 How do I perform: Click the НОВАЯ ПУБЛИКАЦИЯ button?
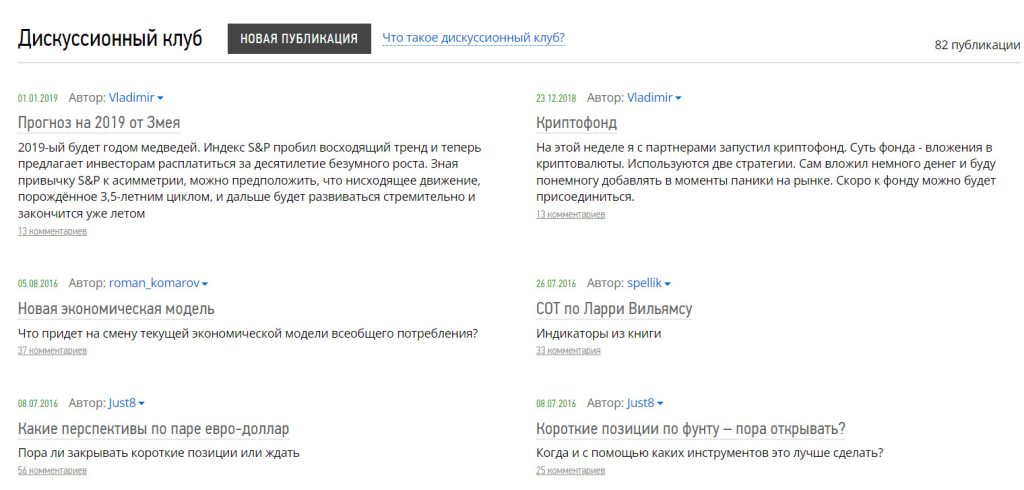point(299,39)
